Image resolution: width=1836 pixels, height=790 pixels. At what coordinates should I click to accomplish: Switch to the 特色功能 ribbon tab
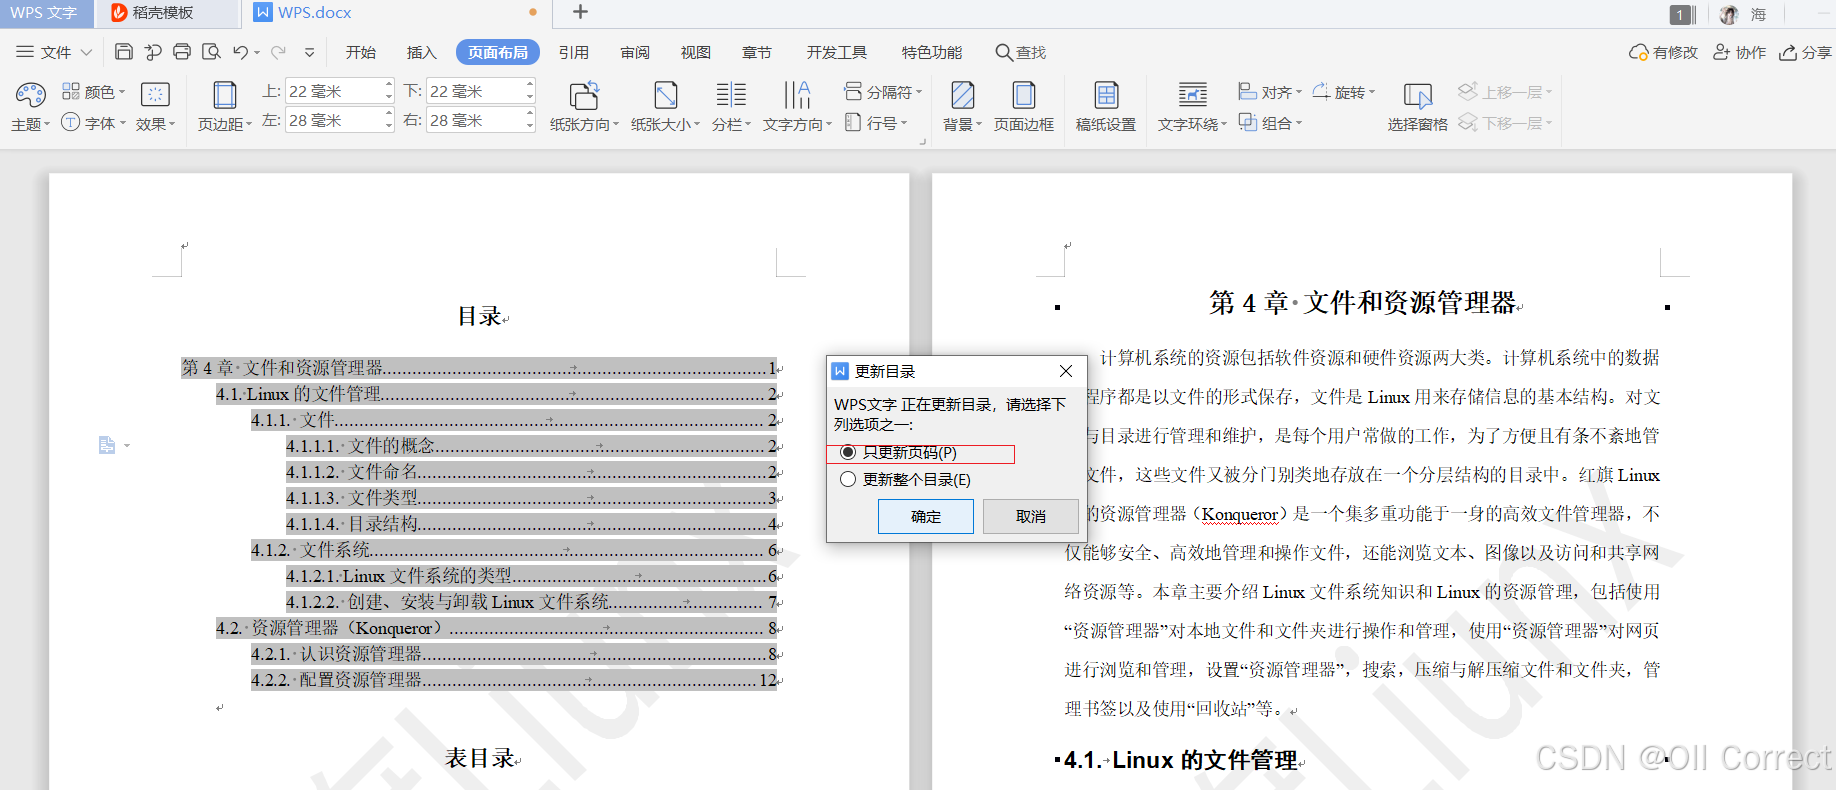click(x=932, y=52)
